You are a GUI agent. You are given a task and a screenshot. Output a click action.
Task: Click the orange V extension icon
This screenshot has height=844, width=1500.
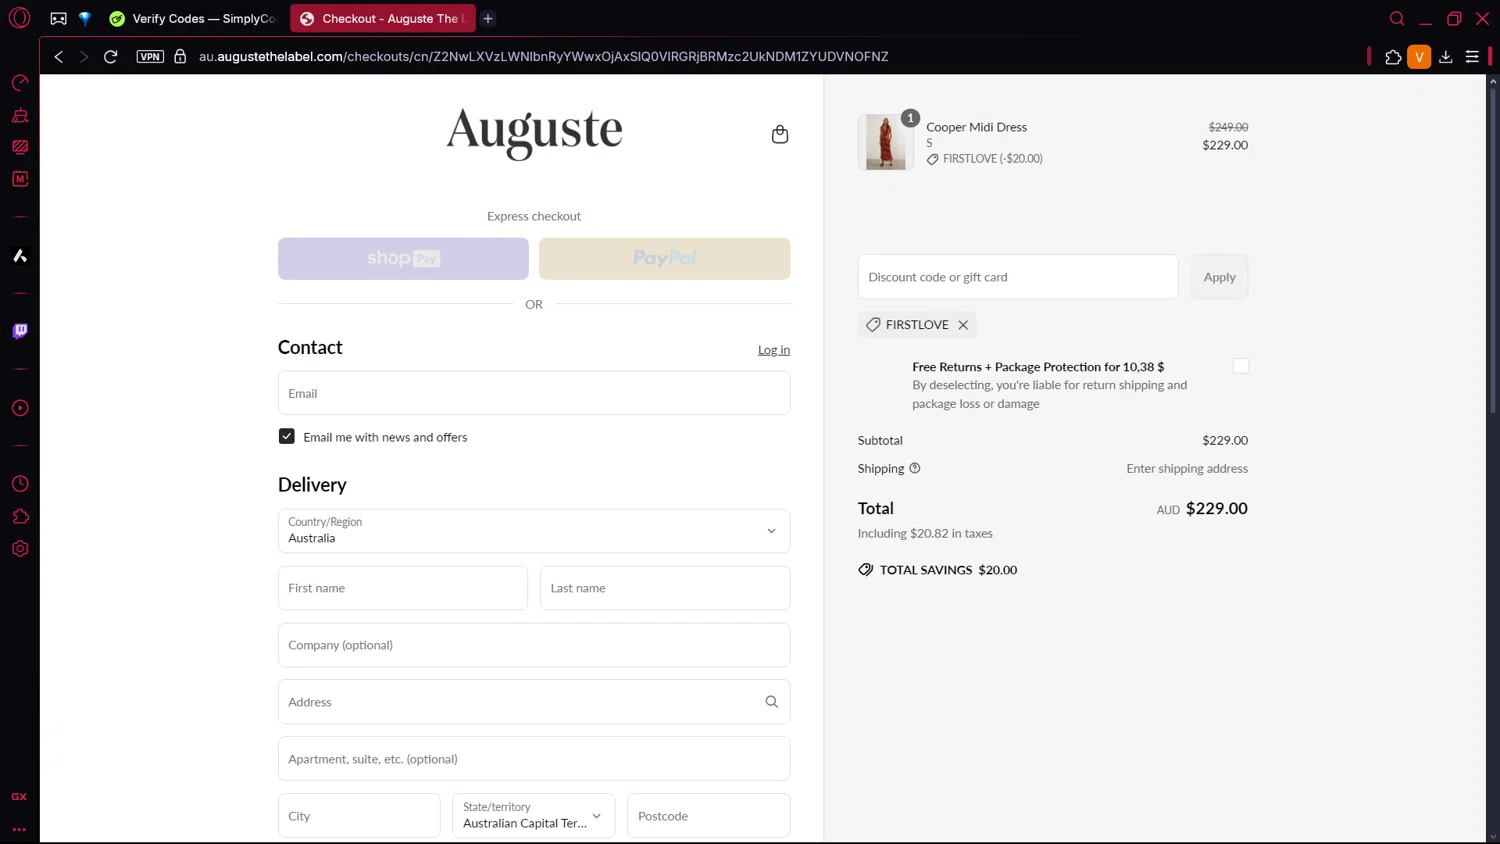tap(1419, 57)
